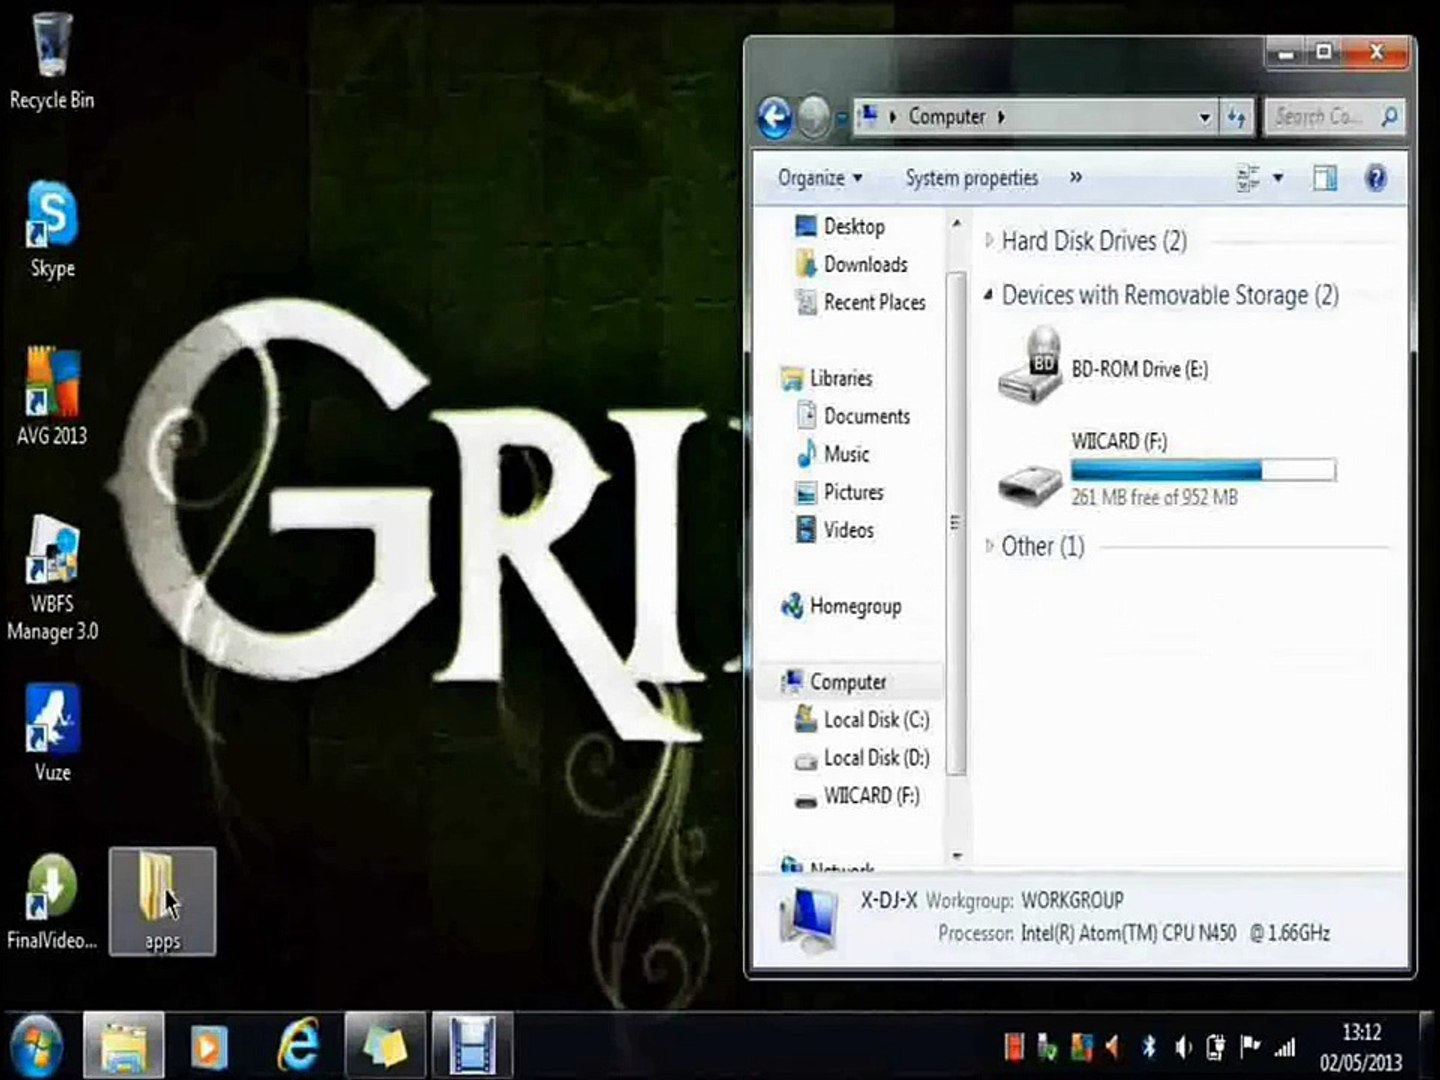Screen dimensions: 1440x1080
Task: Open the Recycle Bin desktop icon
Action: 52,60
